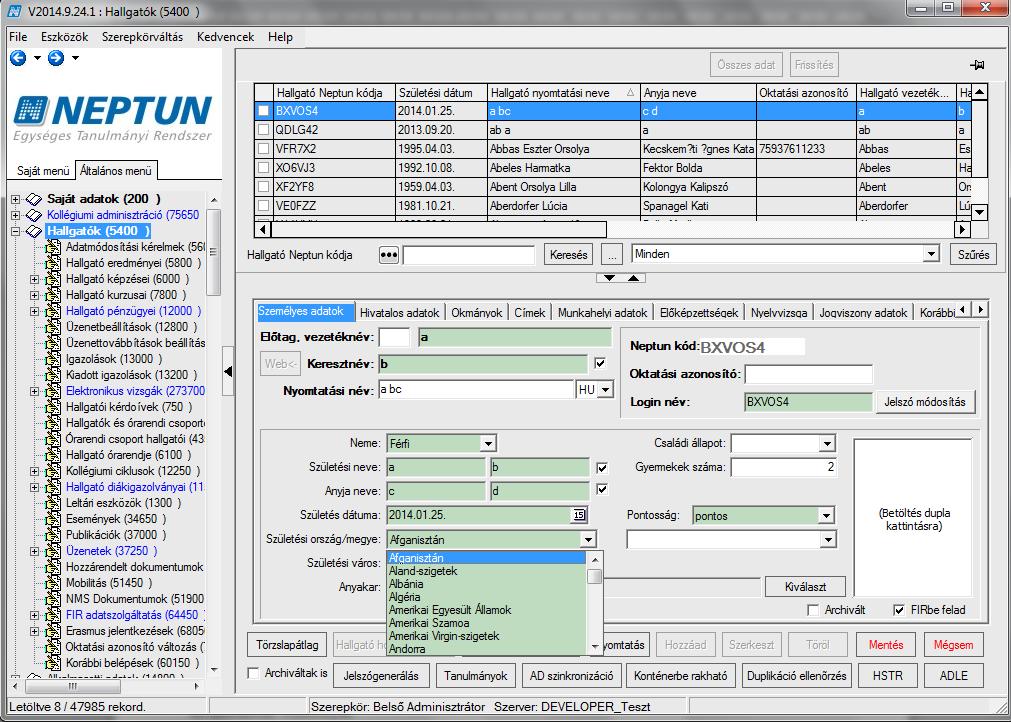This screenshot has height=722, width=1011.
Task: Switch to the Hivatalos adatok tab
Action: pos(400,313)
